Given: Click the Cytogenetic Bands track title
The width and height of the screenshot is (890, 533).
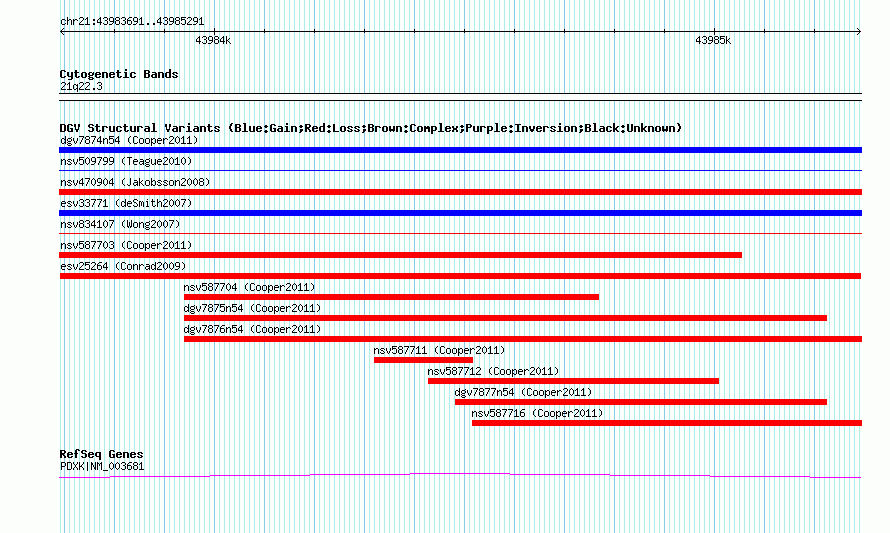Looking at the screenshot, I should click(119, 74).
